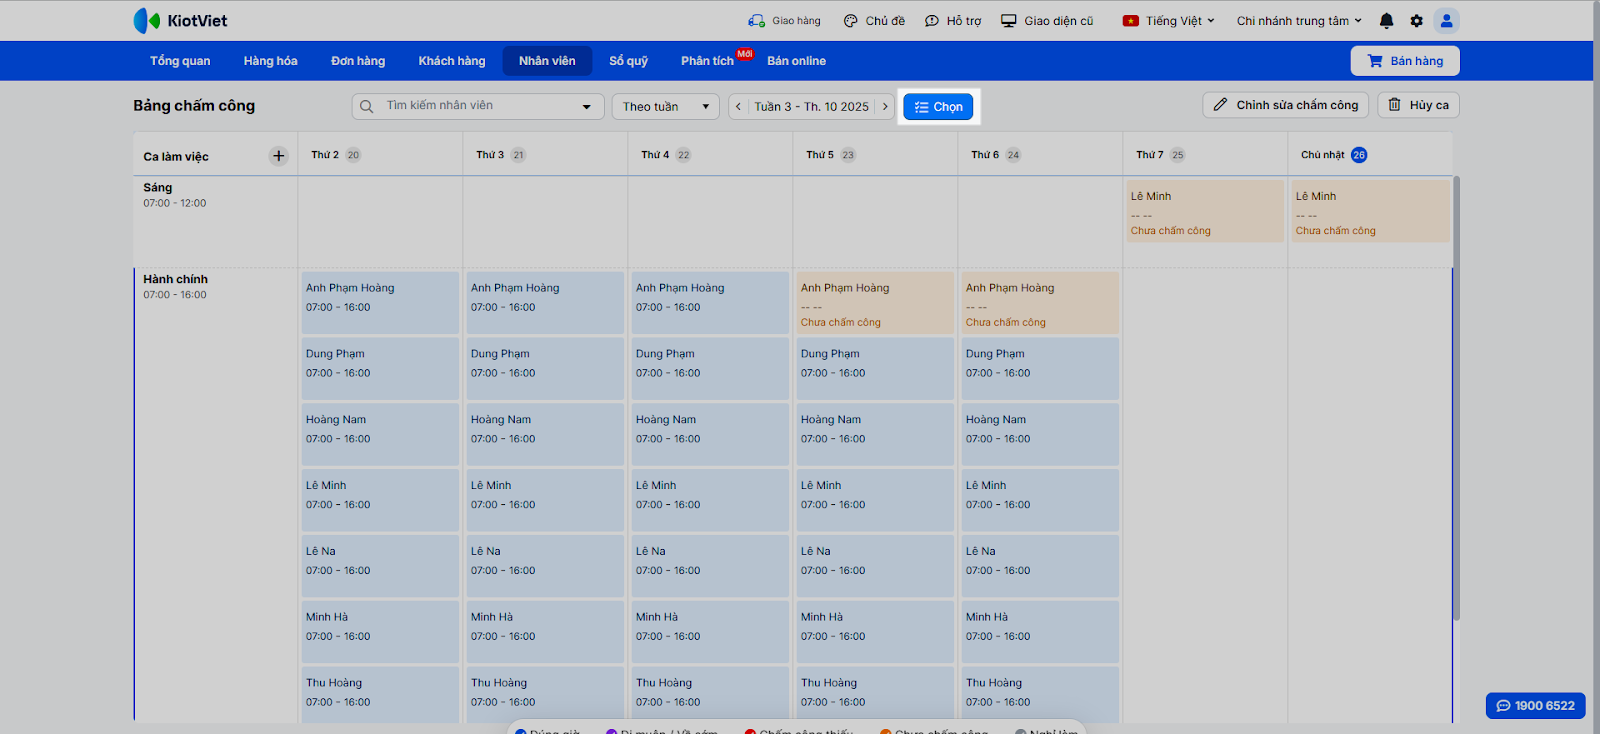Click Chỉnh sửa chấm công button
The width and height of the screenshot is (1600, 734).
(1286, 105)
